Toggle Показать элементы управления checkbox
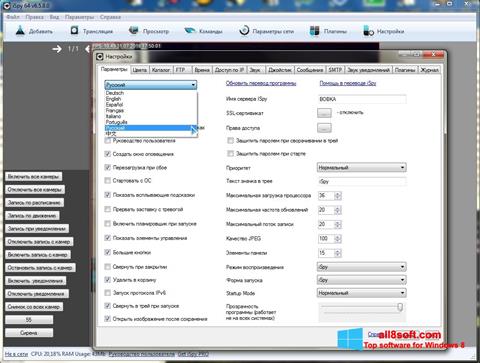Screen dimensions: 480x363 [107, 238]
